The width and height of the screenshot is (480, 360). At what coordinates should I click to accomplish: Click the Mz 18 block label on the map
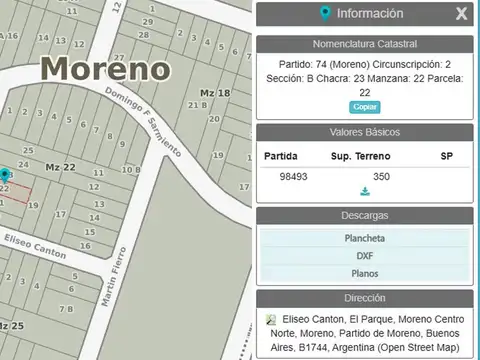[x=215, y=93]
